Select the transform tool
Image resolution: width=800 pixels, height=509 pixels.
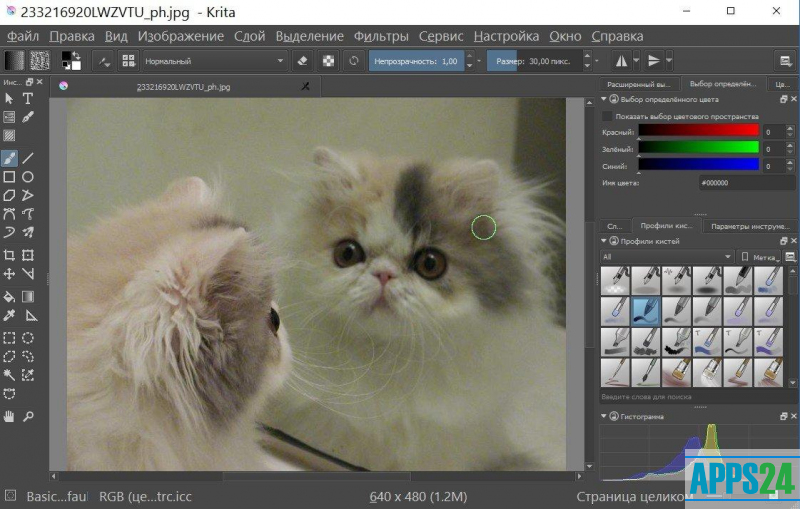pyautogui.click(x=28, y=255)
